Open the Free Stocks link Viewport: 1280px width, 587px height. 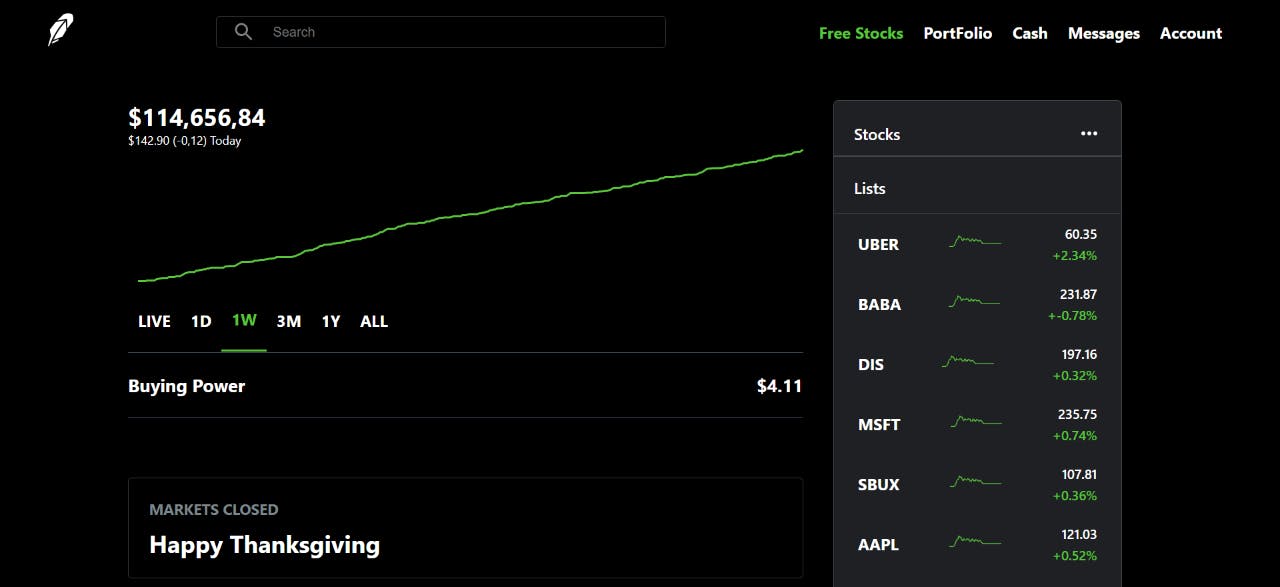tap(861, 33)
